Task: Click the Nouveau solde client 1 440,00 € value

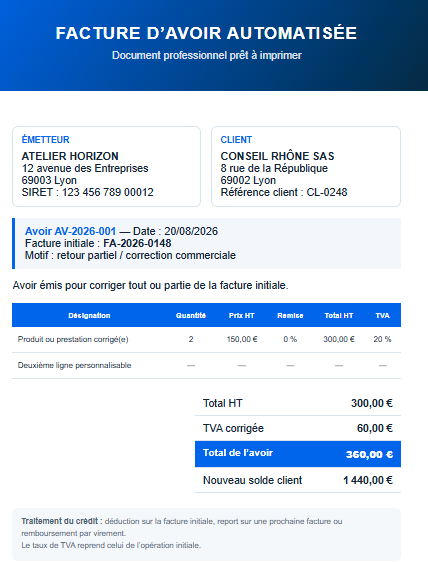Action: 368,480
